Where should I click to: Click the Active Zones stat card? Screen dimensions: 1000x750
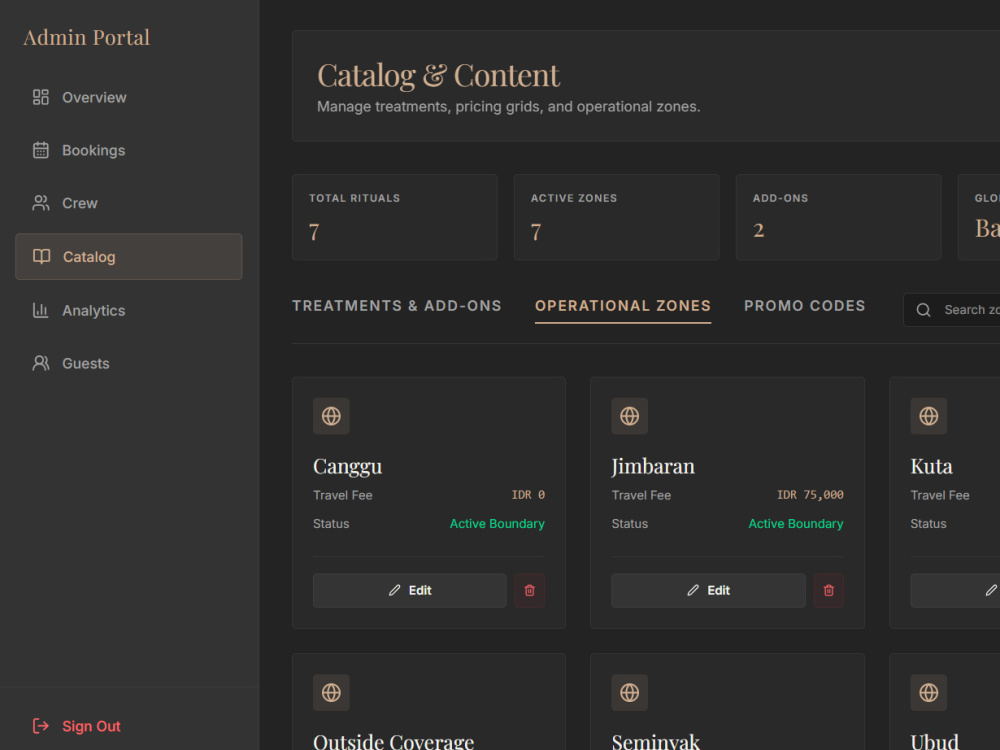tap(617, 217)
